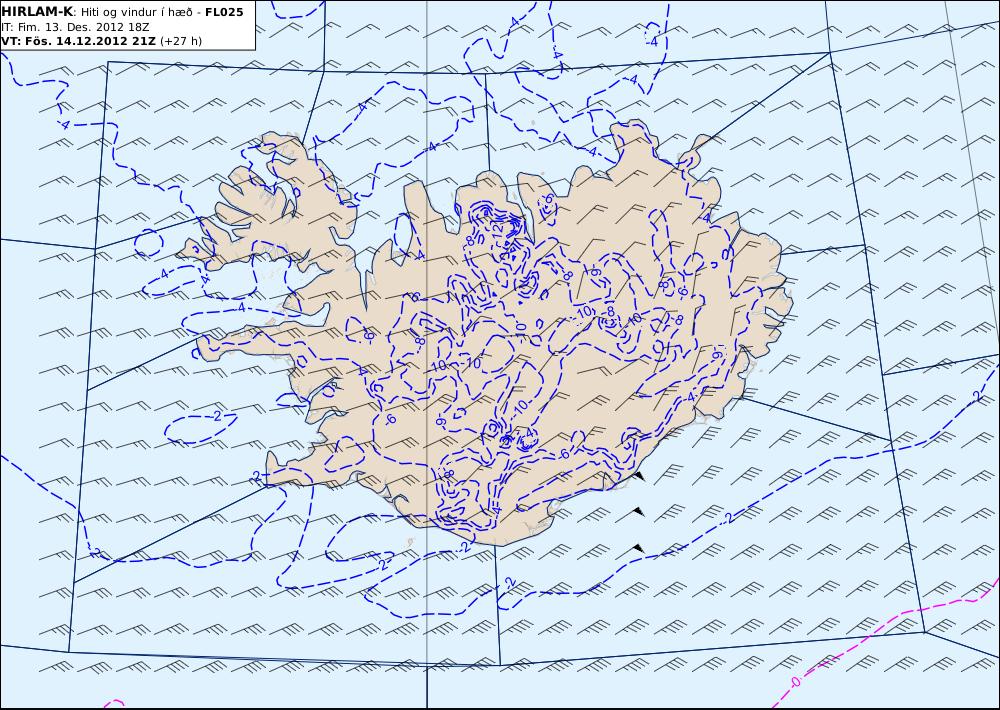Image resolution: width=1000 pixels, height=710 pixels.
Task: Select the "VT: Fös. 14.12.2012 21Z" valid time
Action: [78, 41]
